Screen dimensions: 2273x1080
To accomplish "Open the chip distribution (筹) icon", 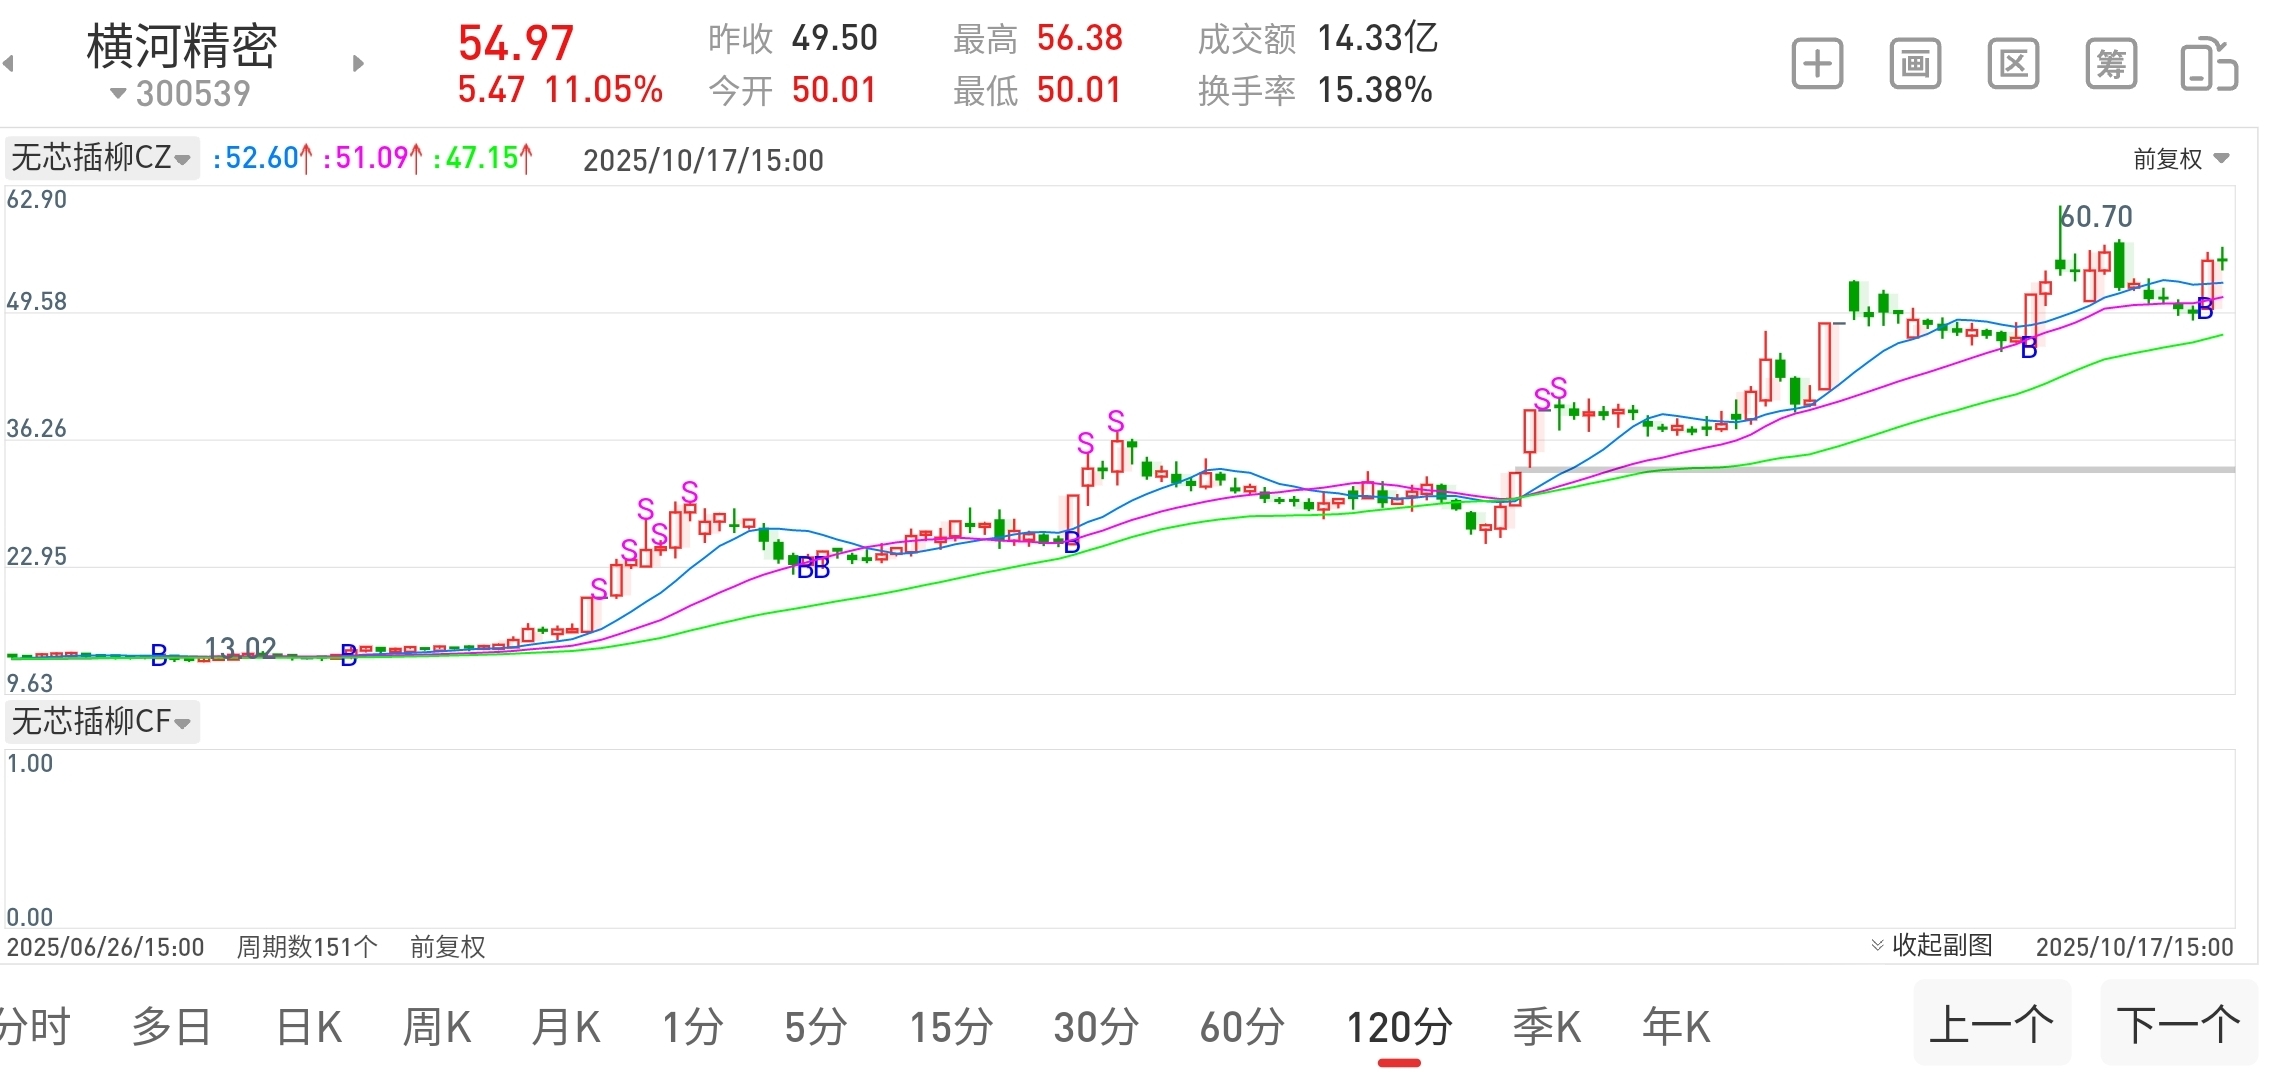I will pos(2110,65).
